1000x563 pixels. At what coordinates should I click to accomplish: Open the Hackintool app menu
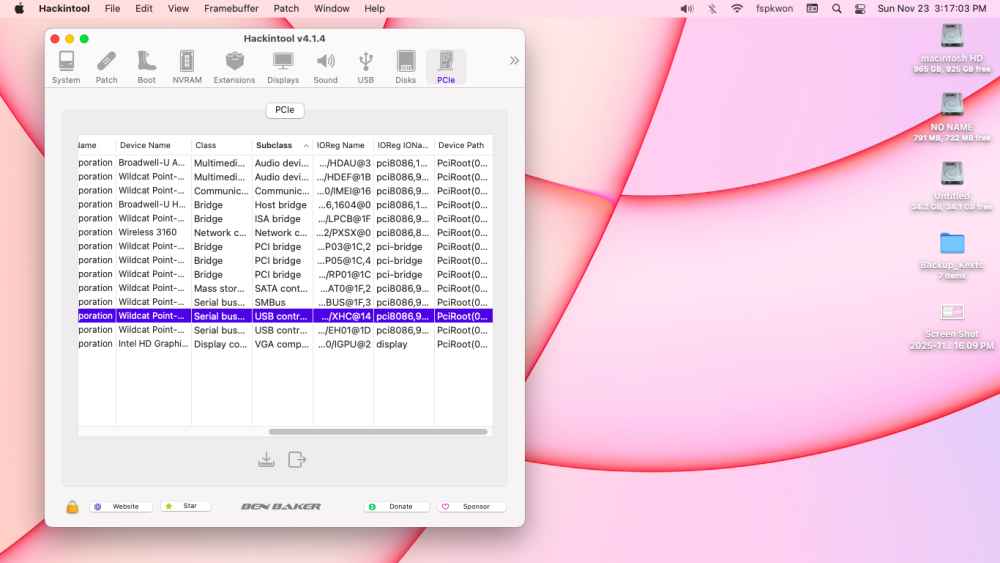pos(64,8)
